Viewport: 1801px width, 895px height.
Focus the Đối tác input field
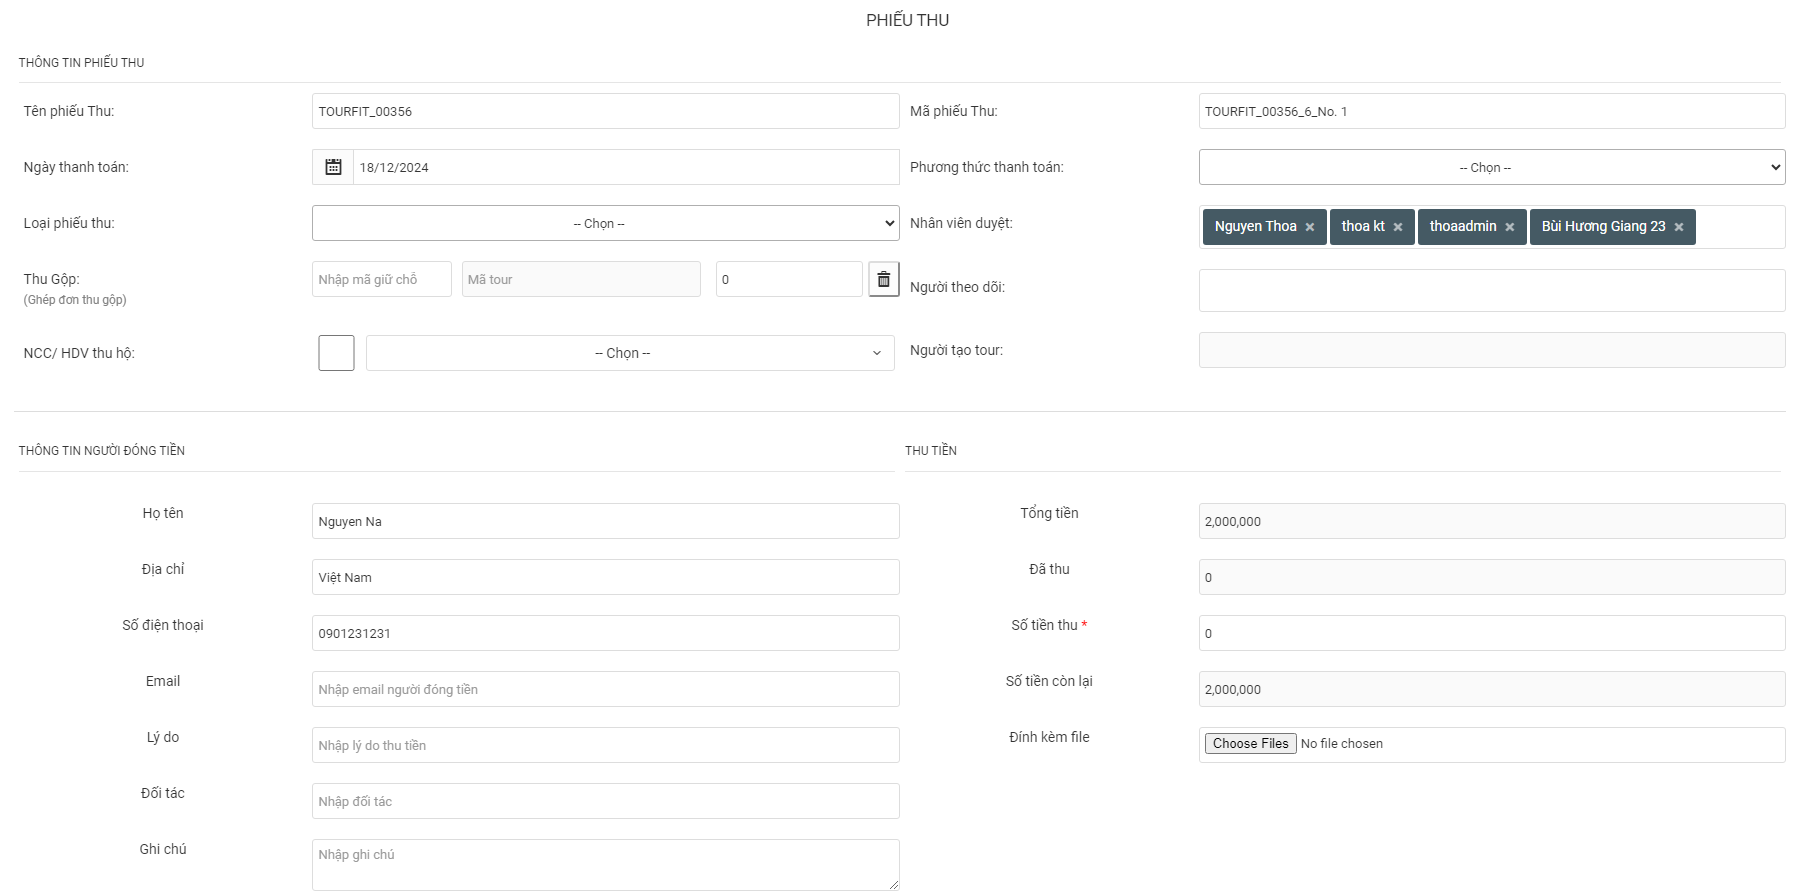tap(605, 801)
